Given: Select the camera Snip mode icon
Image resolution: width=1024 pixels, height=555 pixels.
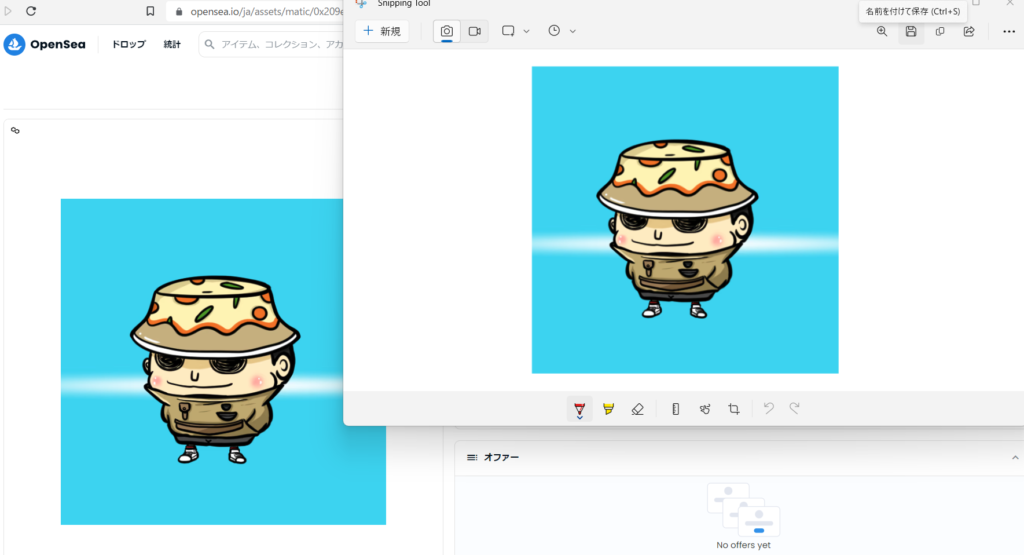Looking at the screenshot, I should point(447,31).
